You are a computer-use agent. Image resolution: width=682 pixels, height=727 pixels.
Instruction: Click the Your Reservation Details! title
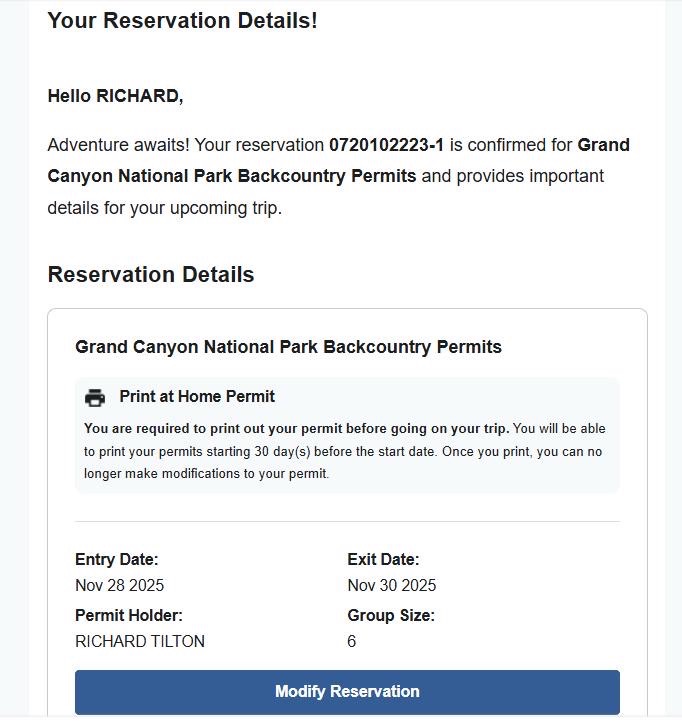(182, 20)
